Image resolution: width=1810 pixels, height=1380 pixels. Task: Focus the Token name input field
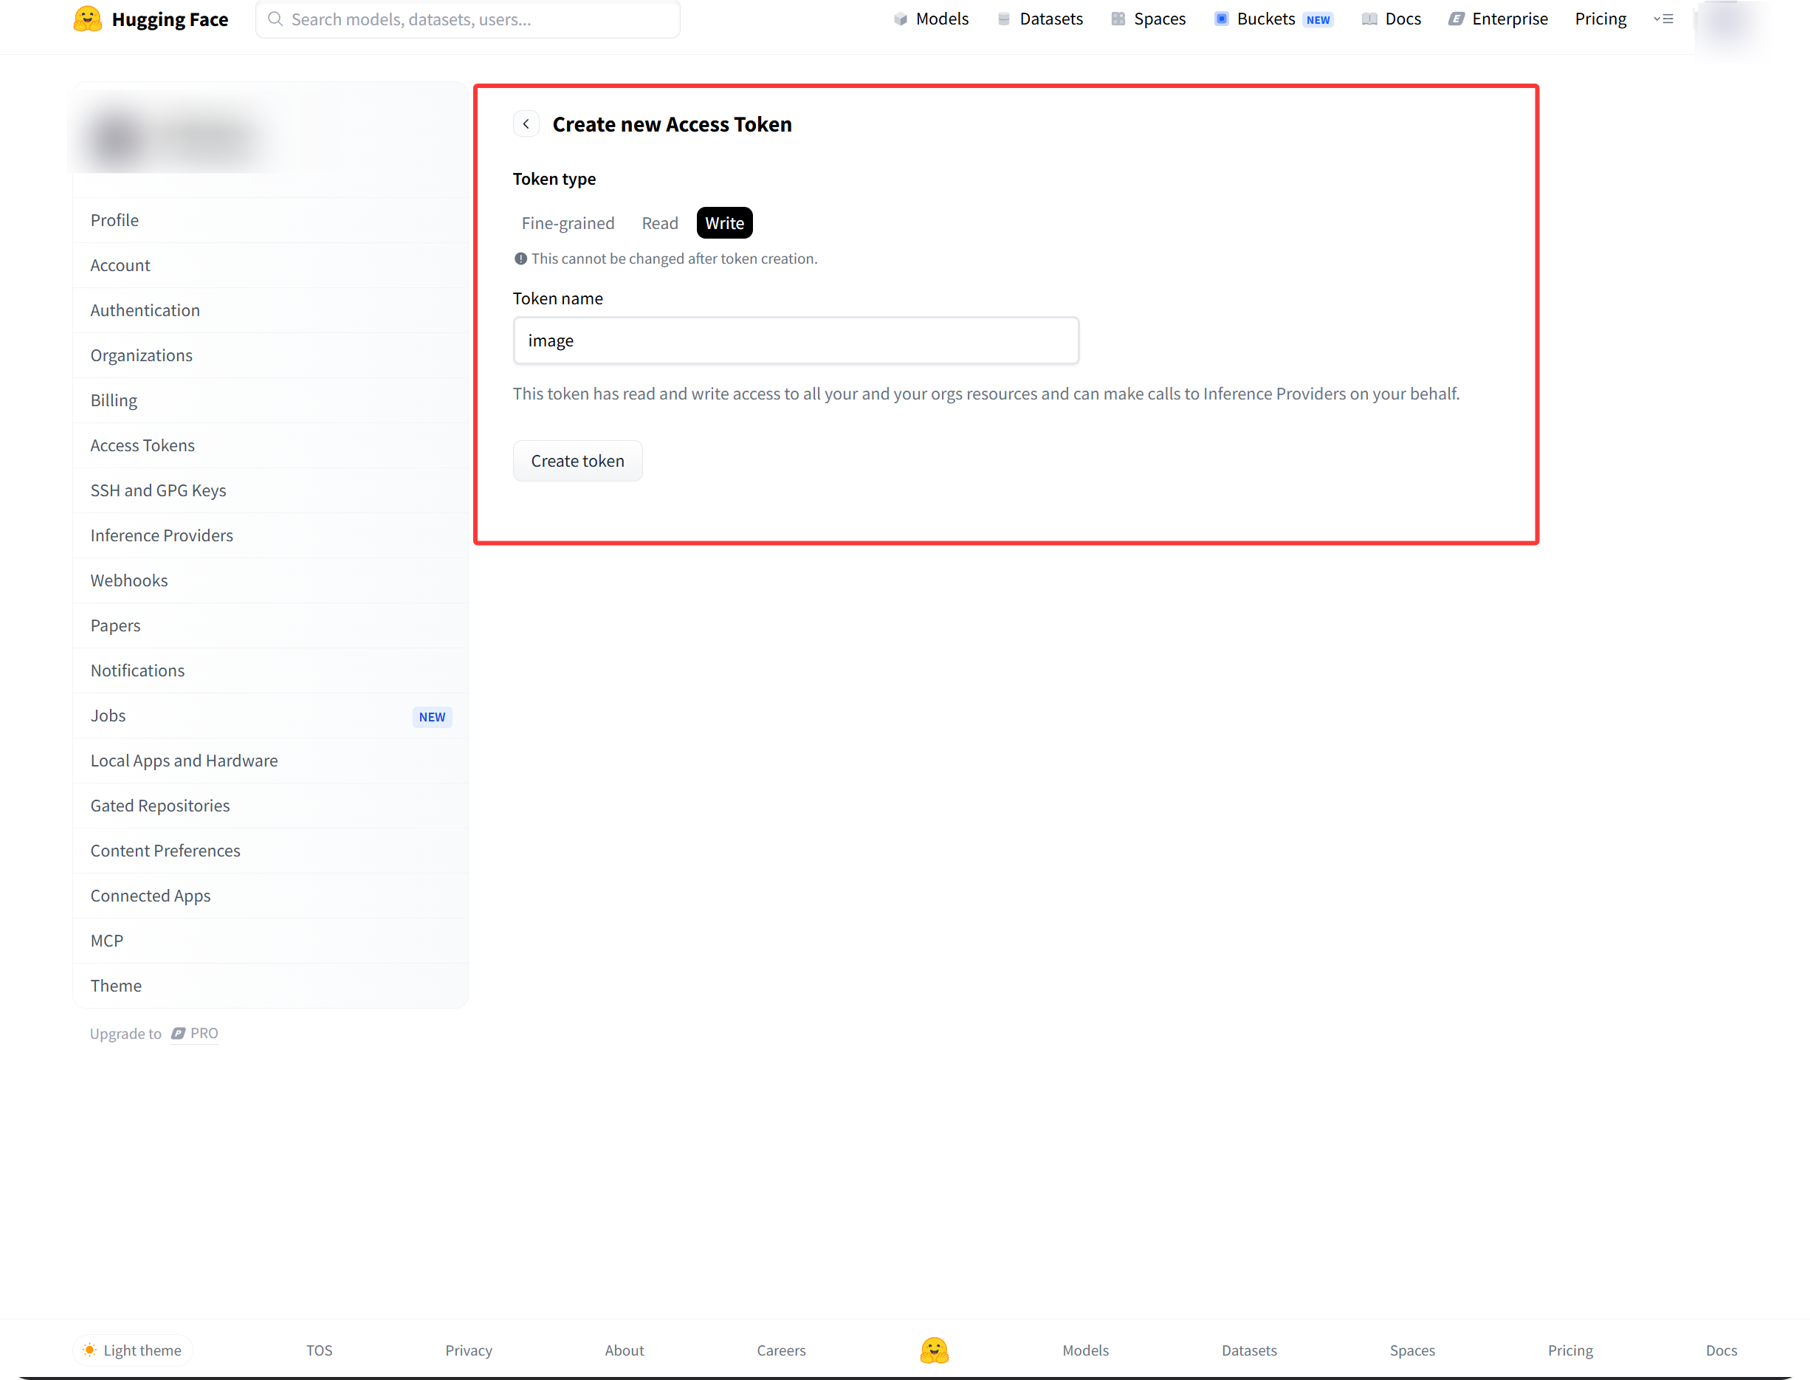(x=796, y=341)
